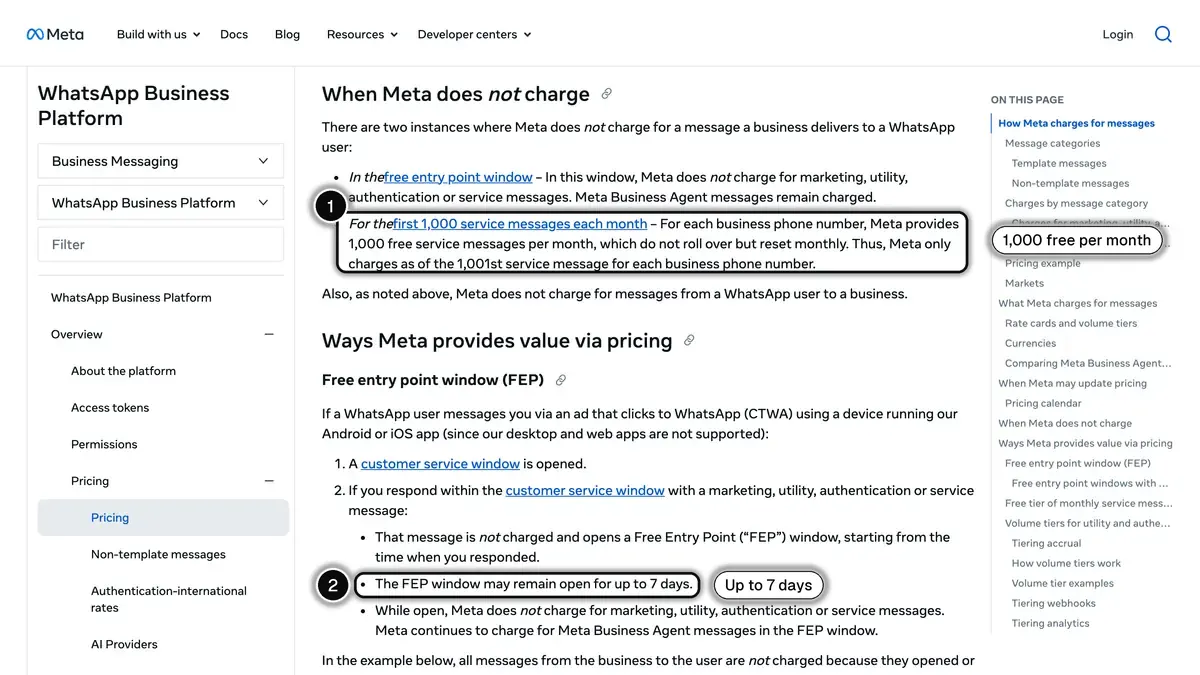Viewport: 1200px width, 675px height.
Task: Open 'Access tokens' sidebar page
Action: pos(110,408)
